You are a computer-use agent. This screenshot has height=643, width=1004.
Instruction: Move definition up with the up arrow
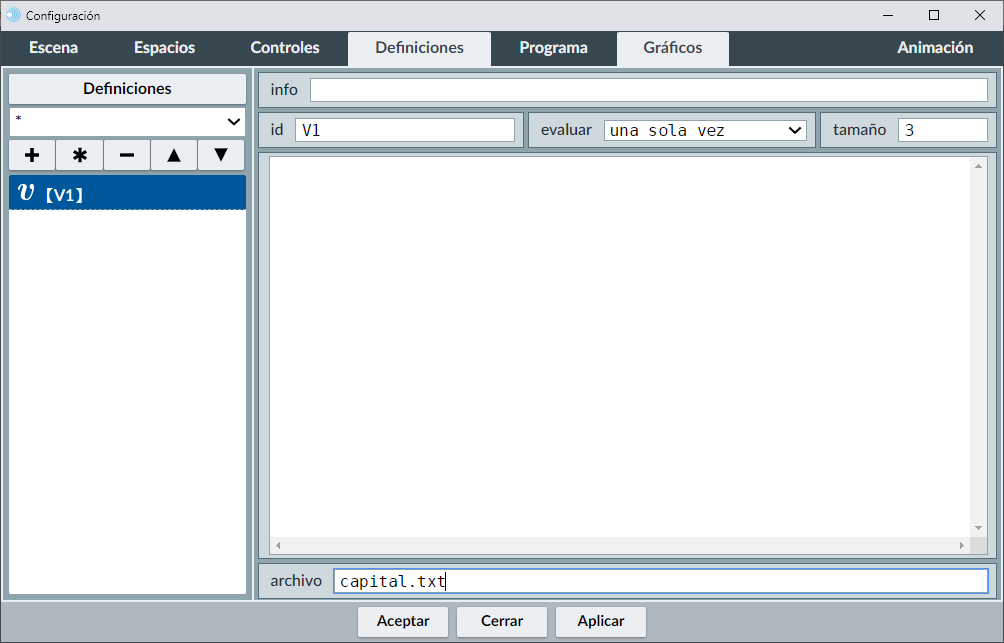tap(174, 155)
